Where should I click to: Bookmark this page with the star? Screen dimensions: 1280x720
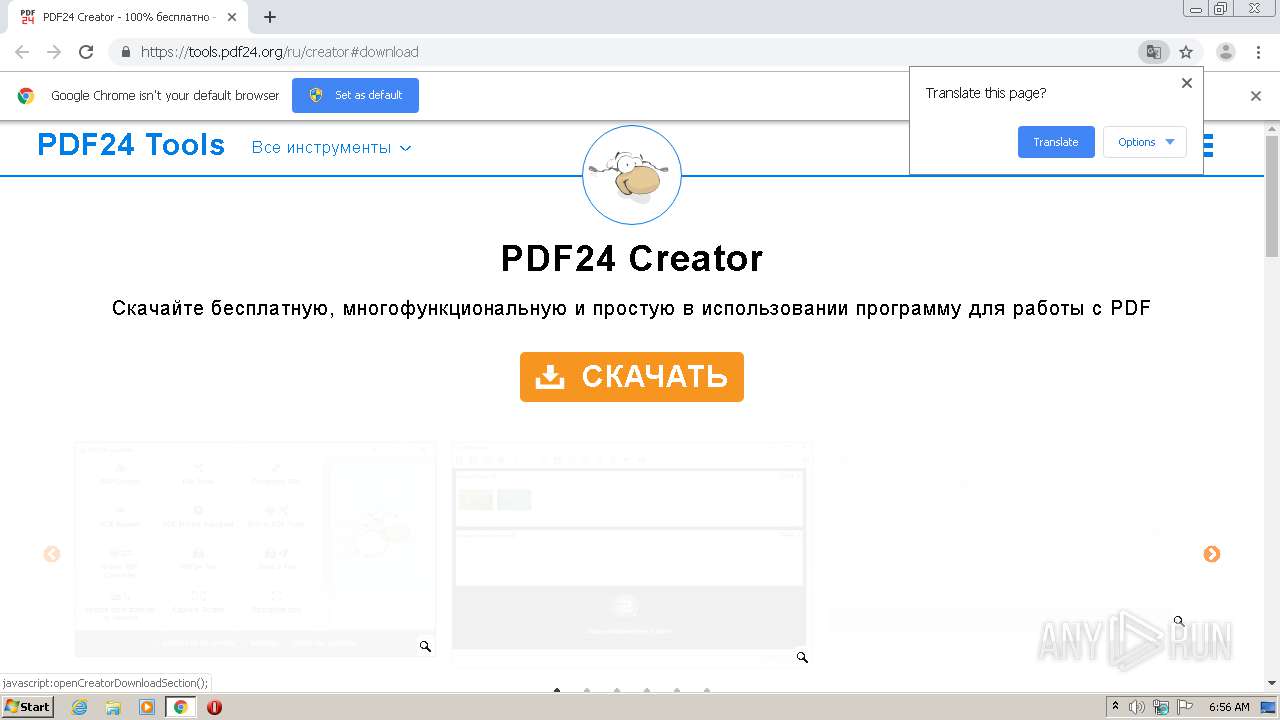click(1186, 52)
